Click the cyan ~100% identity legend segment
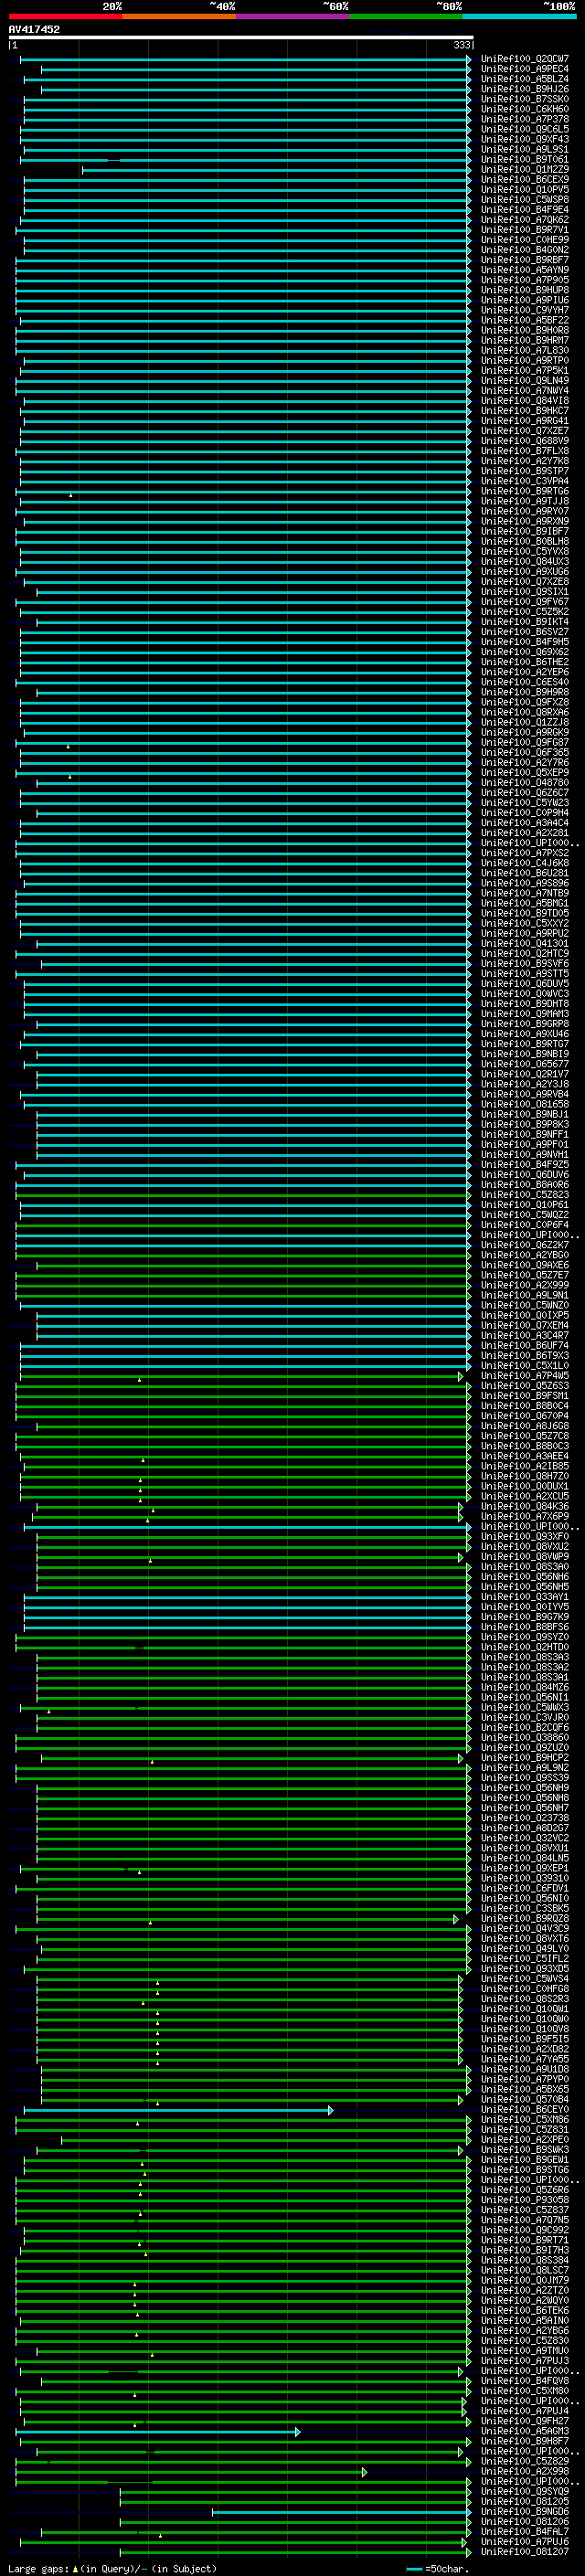 (520, 16)
